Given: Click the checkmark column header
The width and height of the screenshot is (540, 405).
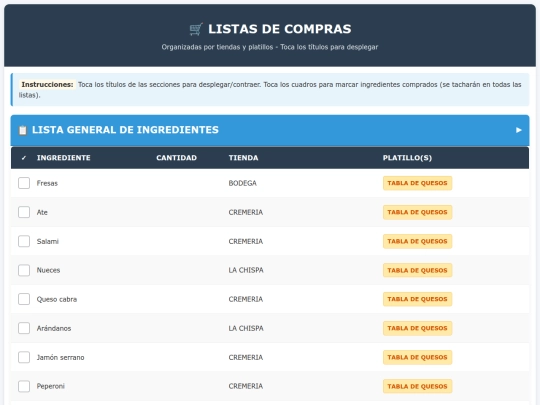Looking at the screenshot, I should tap(24, 158).
